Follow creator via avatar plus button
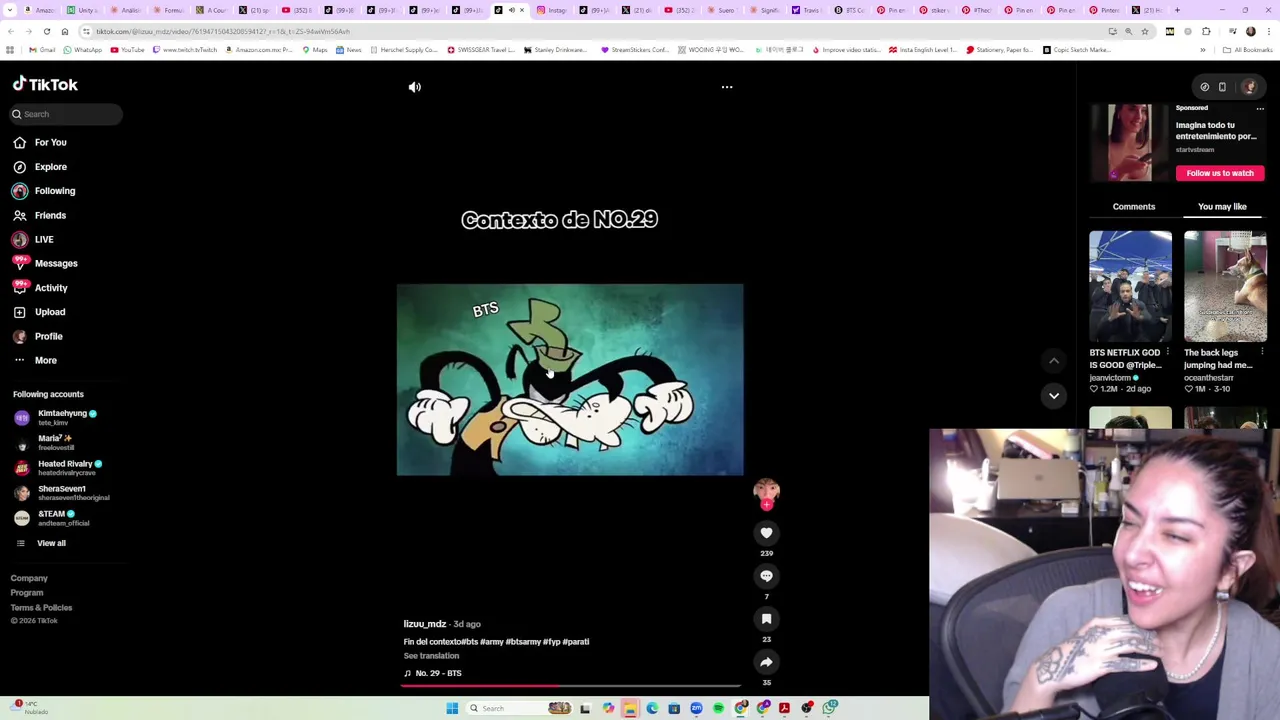The width and height of the screenshot is (1280, 720). pyautogui.click(x=766, y=505)
